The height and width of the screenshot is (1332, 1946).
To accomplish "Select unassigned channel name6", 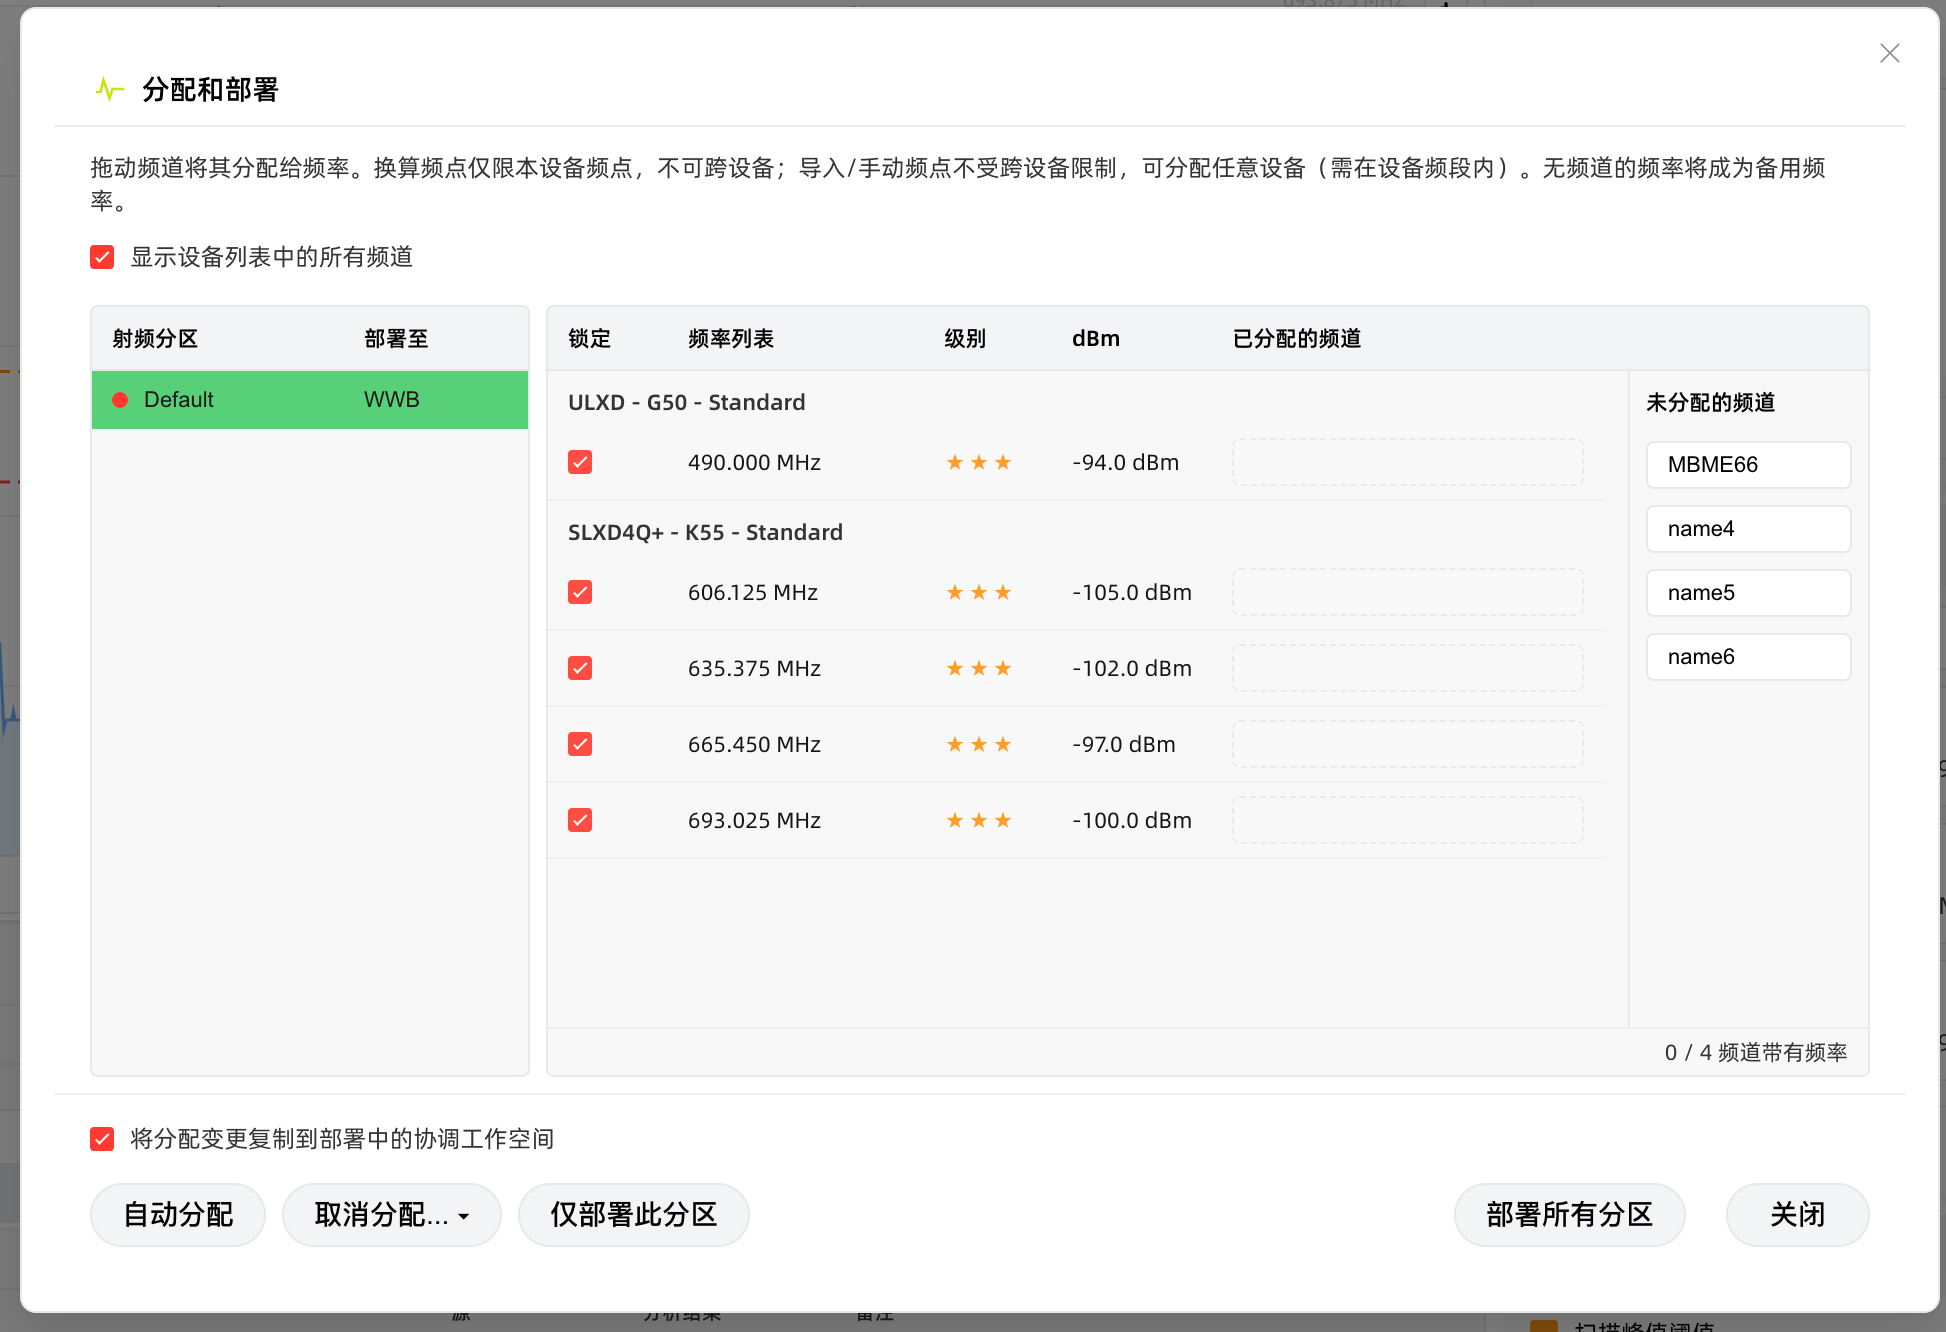I will coord(1749,657).
